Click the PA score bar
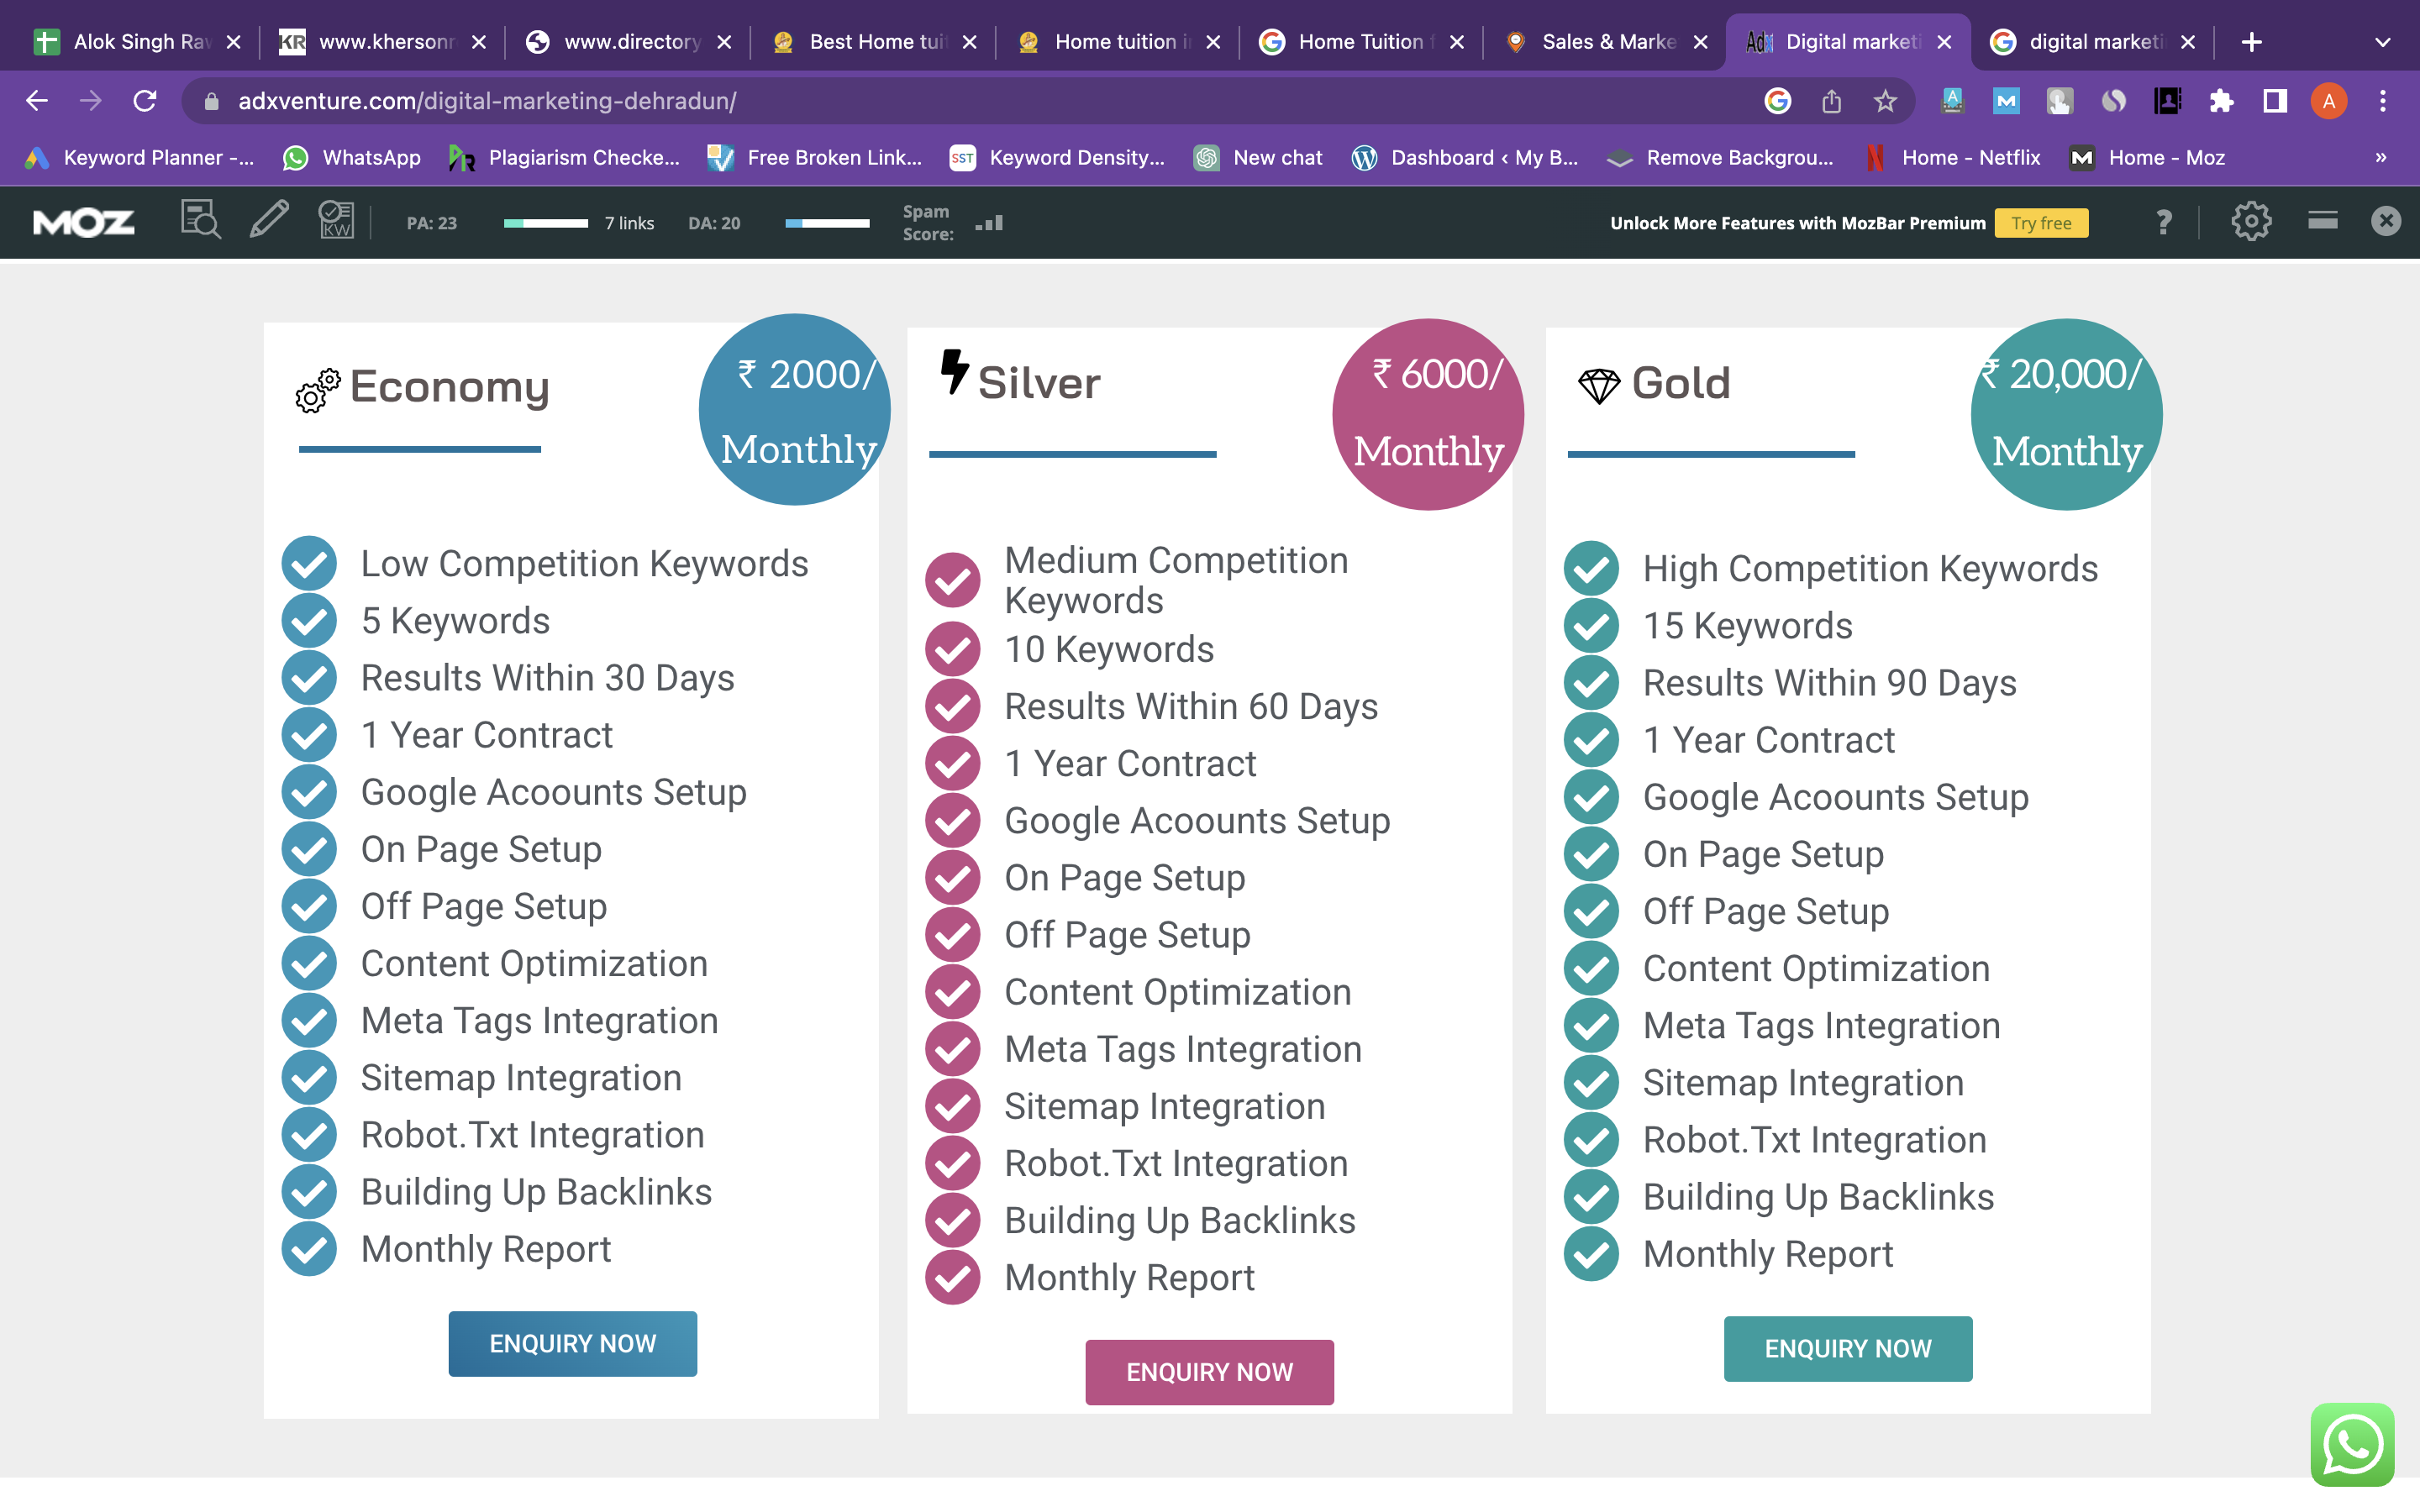 [546, 223]
